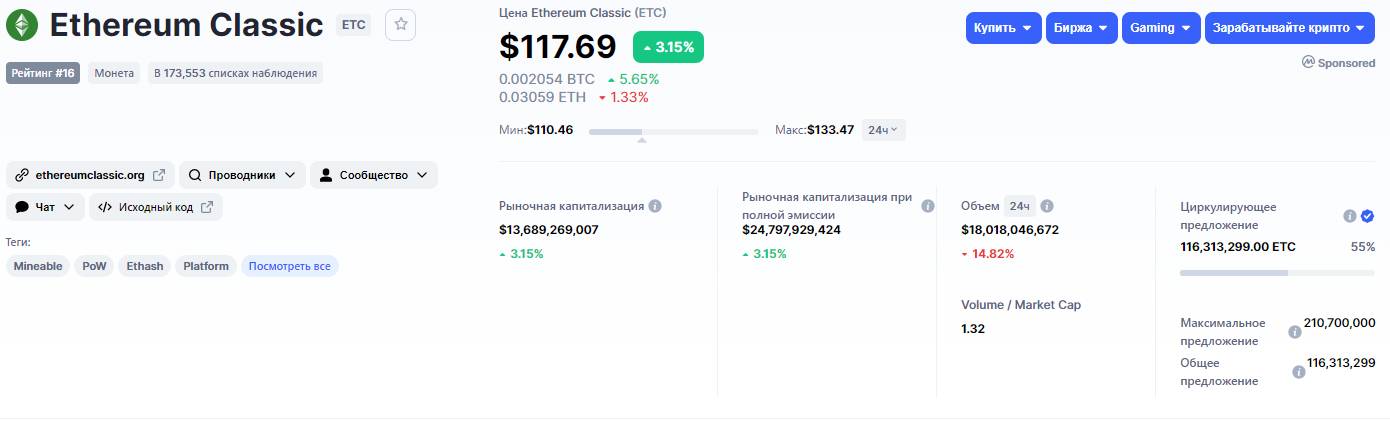Screen dimensions: 1390x421
Task: Click info icon beside fully diluted market cap
Action: pos(927,206)
